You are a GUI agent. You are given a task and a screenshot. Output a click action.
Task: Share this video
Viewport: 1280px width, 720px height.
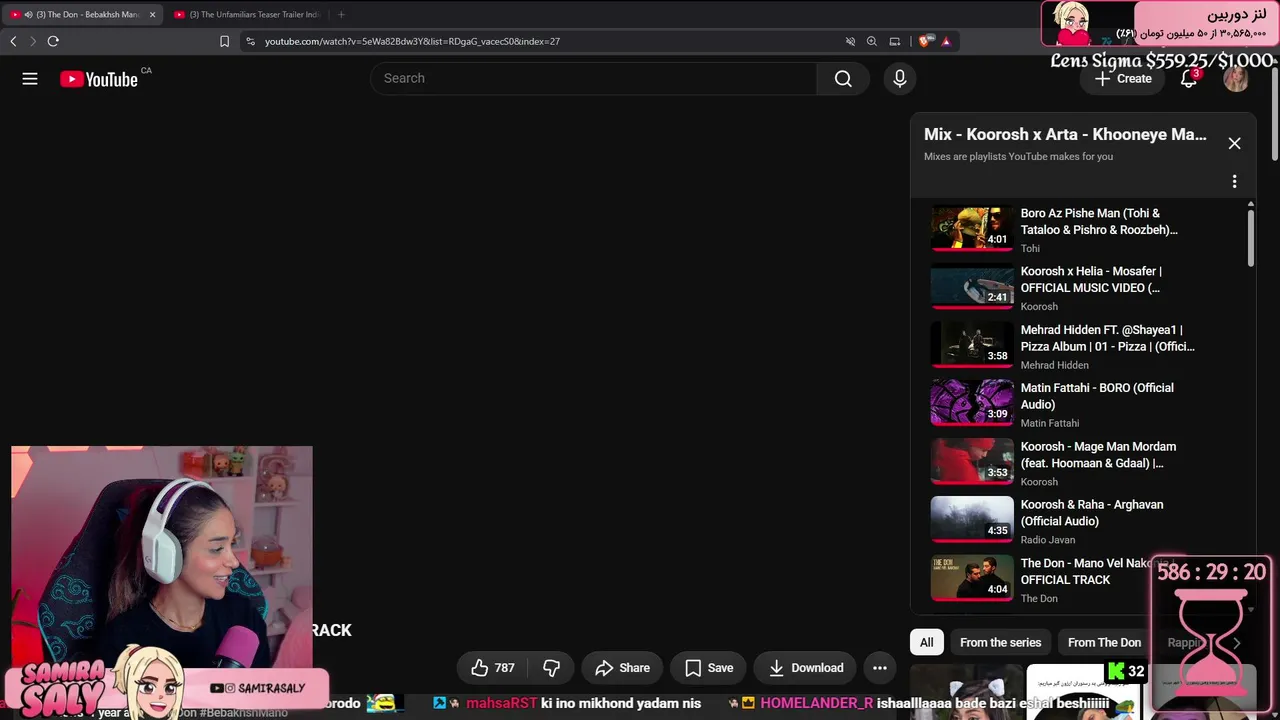(622, 668)
